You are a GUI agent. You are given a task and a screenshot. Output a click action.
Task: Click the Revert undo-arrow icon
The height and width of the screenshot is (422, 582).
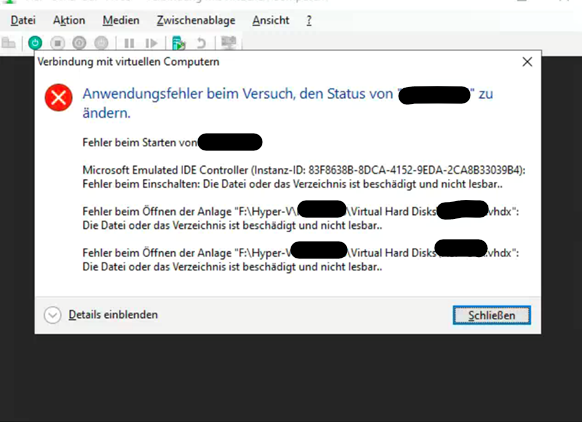coord(201,43)
